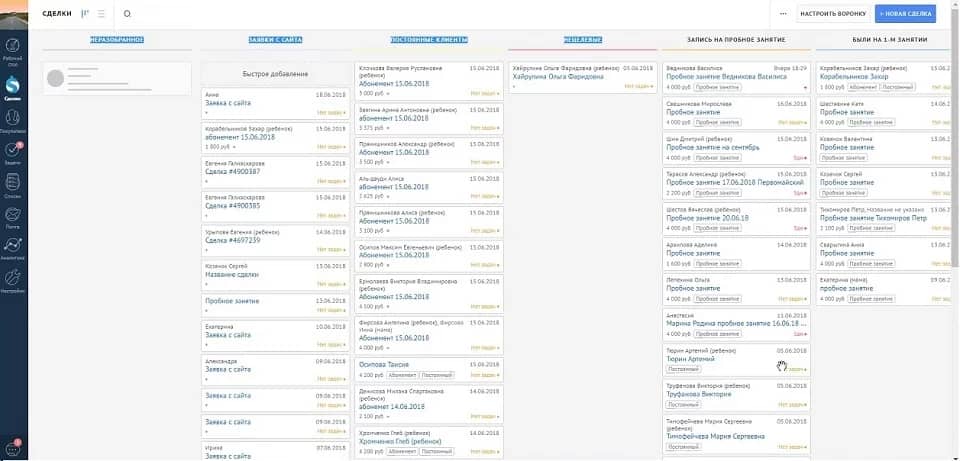The image size is (960, 461).
Task: Select the Постоянные клиенты column header
Action: click(x=429, y=40)
